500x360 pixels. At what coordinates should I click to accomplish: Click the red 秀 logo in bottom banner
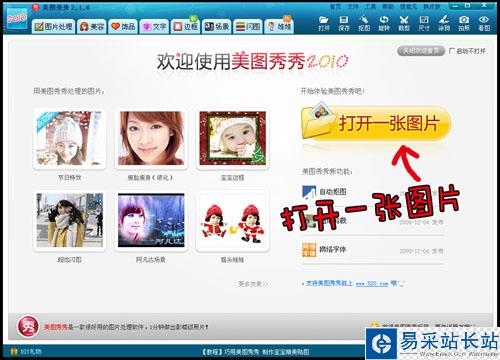click(28, 327)
